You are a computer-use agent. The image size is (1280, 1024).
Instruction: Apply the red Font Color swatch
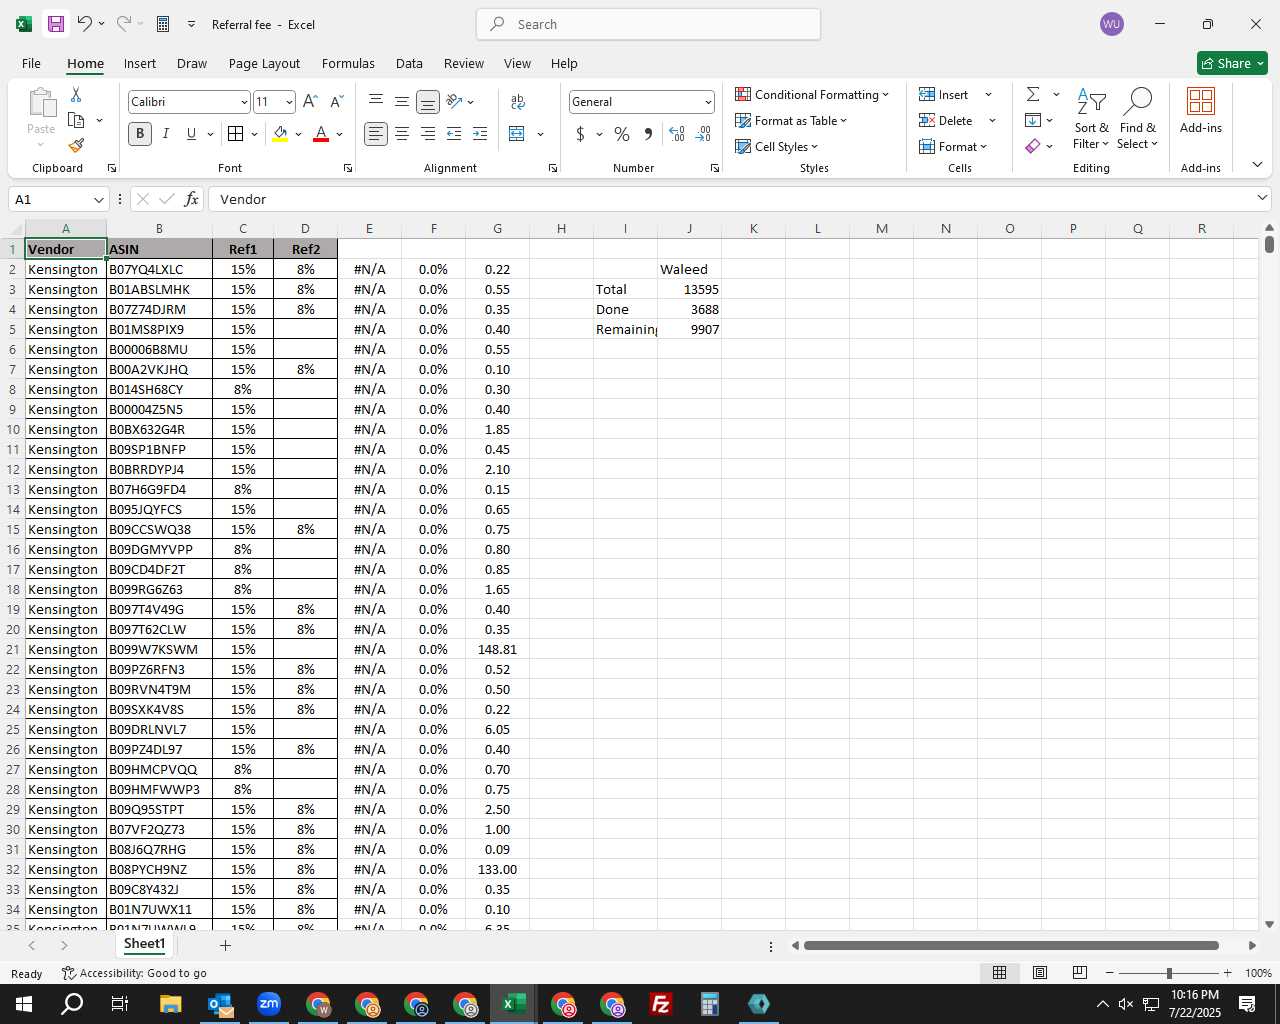pyautogui.click(x=321, y=134)
